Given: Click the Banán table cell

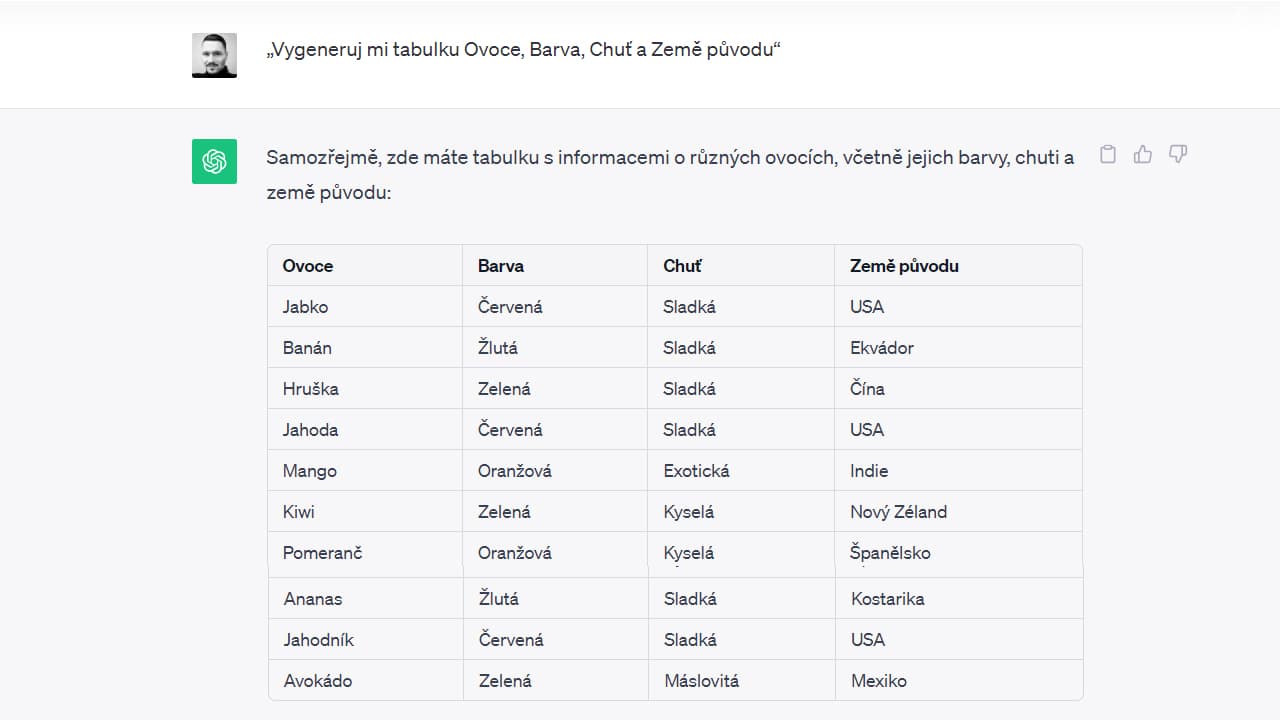Looking at the screenshot, I should [x=307, y=348].
